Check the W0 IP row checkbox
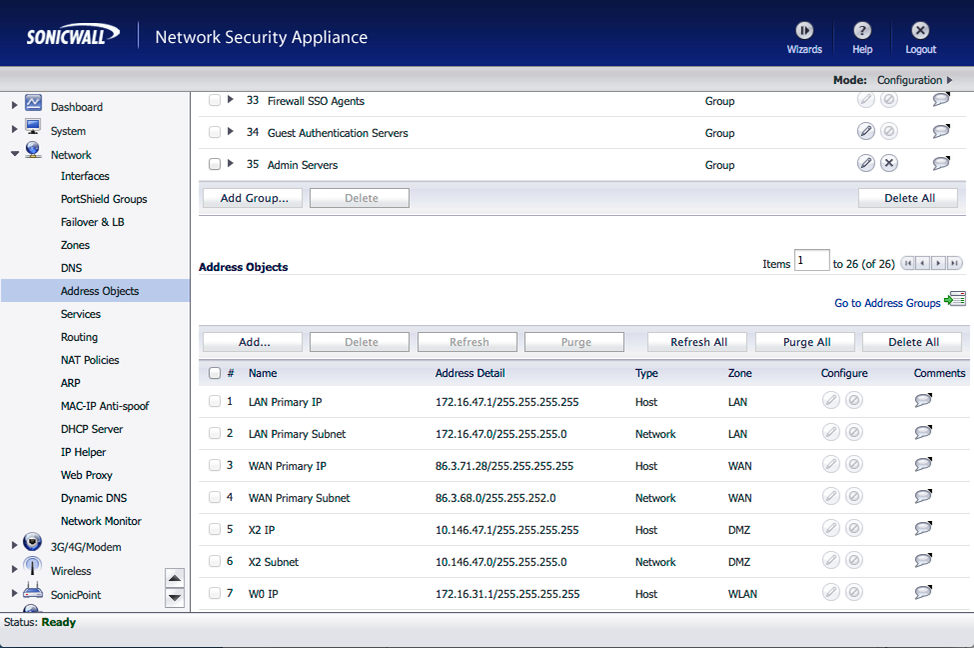This screenshot has height=648, width=974. pos(214,593)
